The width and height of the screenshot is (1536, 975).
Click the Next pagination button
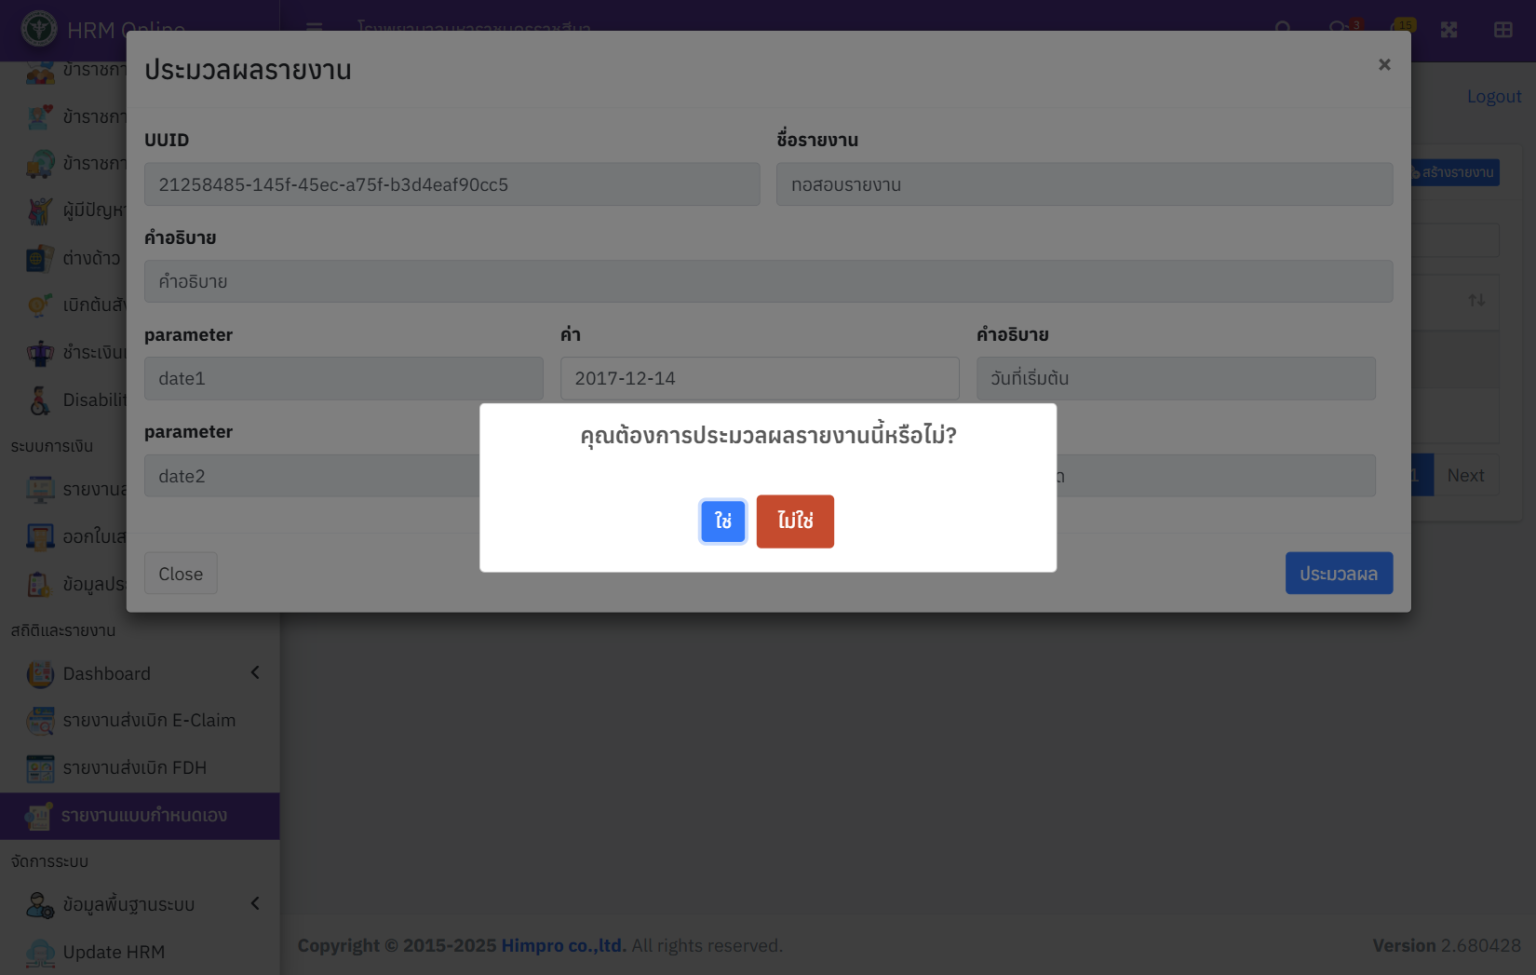coord(1465,476)
